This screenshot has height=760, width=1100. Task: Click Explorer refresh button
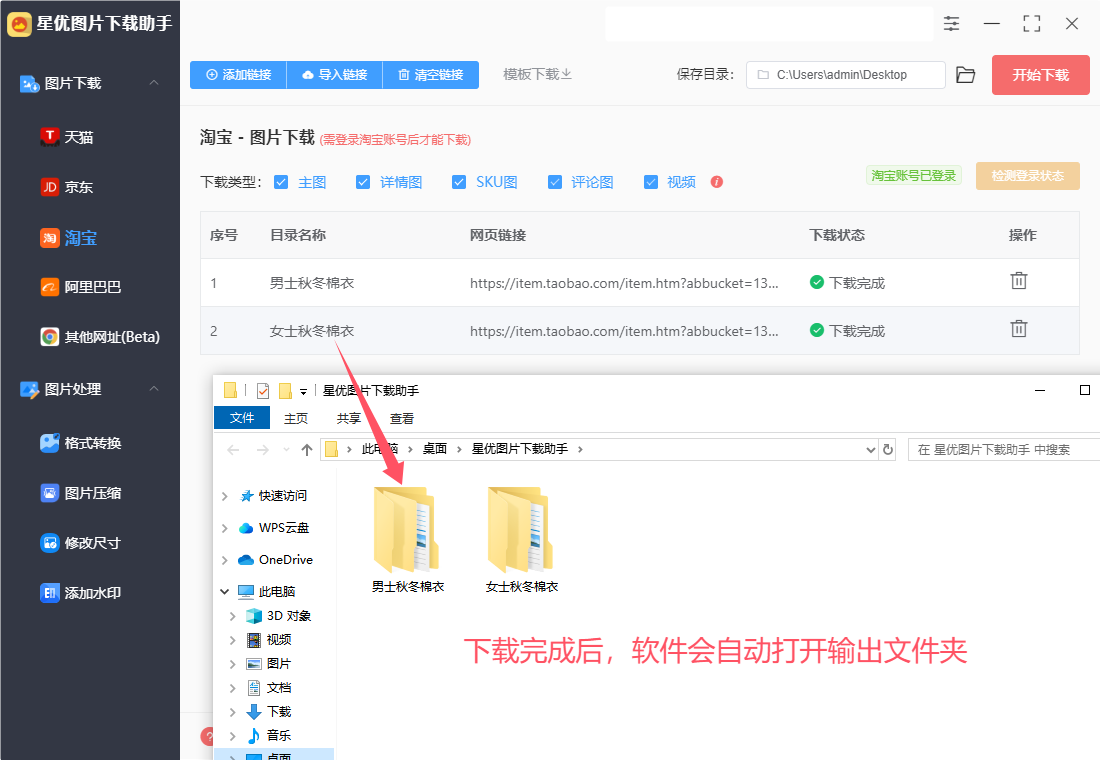887,449
